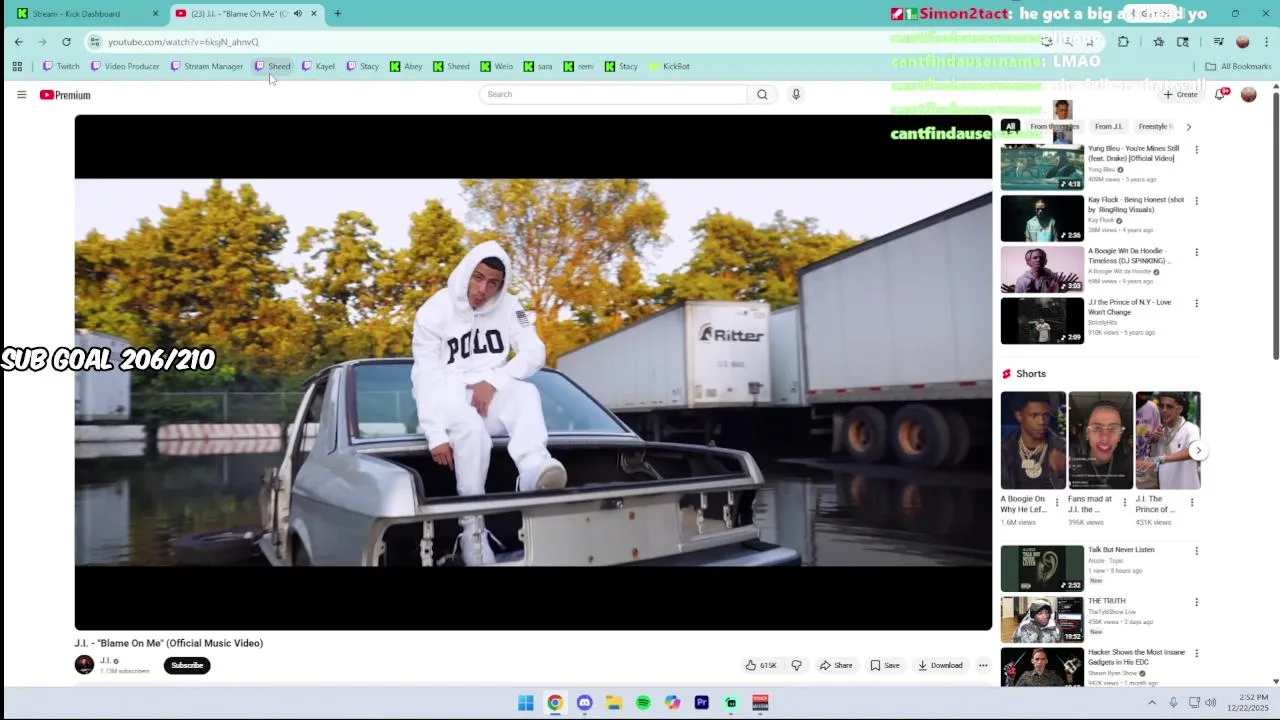The height and width of the screenshot is (720, 1280).
Task: Open Hacker Shows Insane Gadgets thumbnail
Action: tap(1042, 667)
